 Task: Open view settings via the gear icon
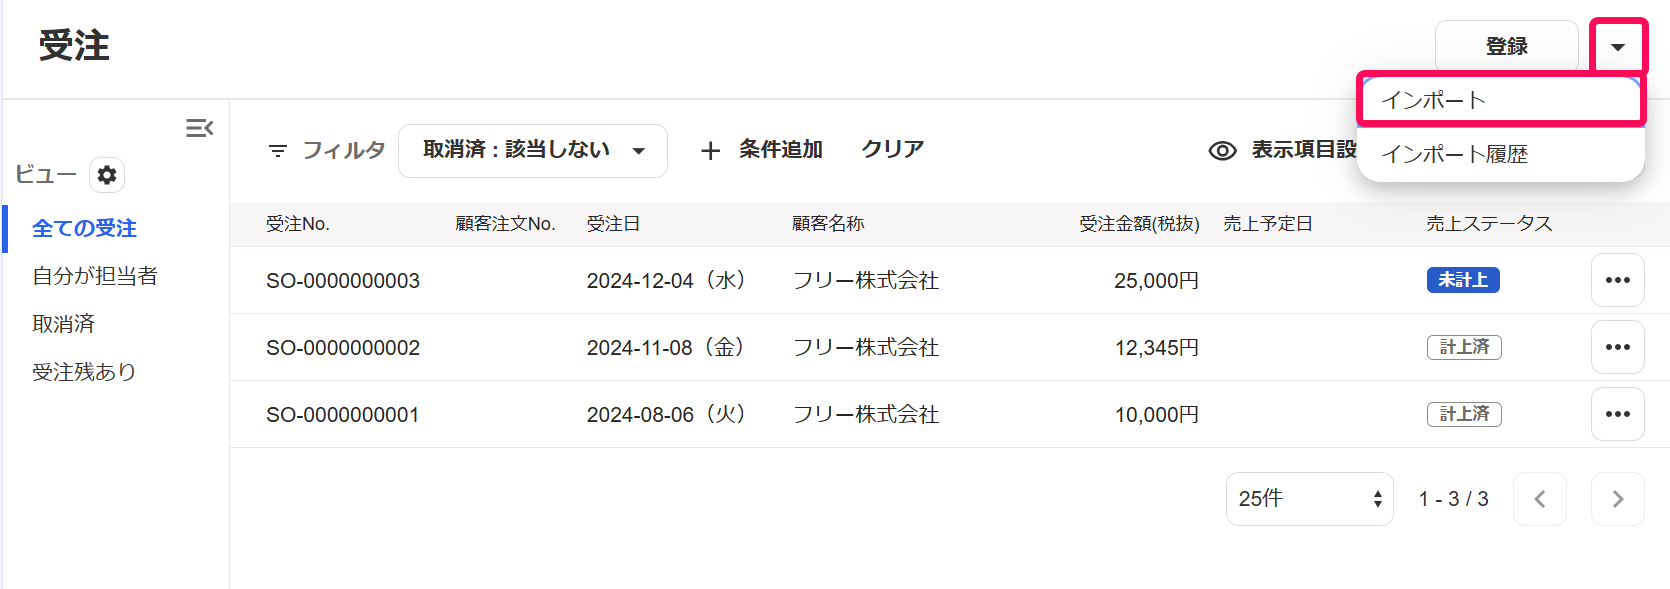click(107, 175)
